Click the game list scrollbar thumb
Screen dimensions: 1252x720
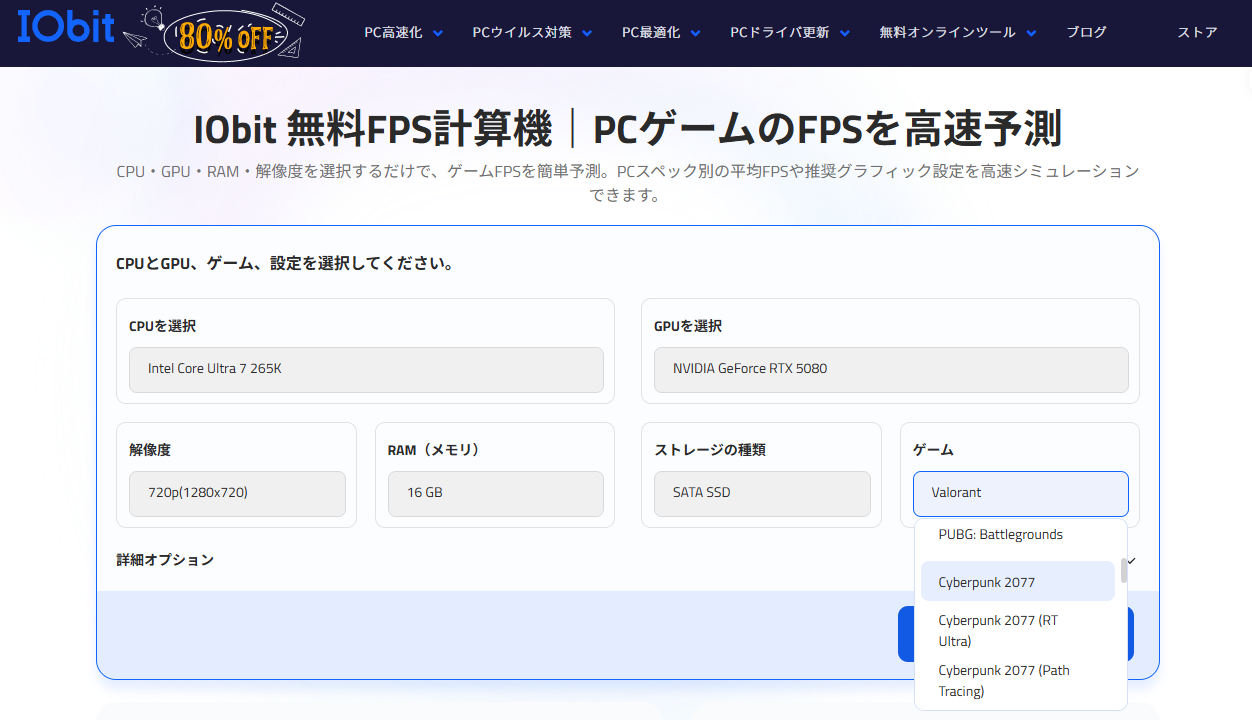[x=1124, y=570]
